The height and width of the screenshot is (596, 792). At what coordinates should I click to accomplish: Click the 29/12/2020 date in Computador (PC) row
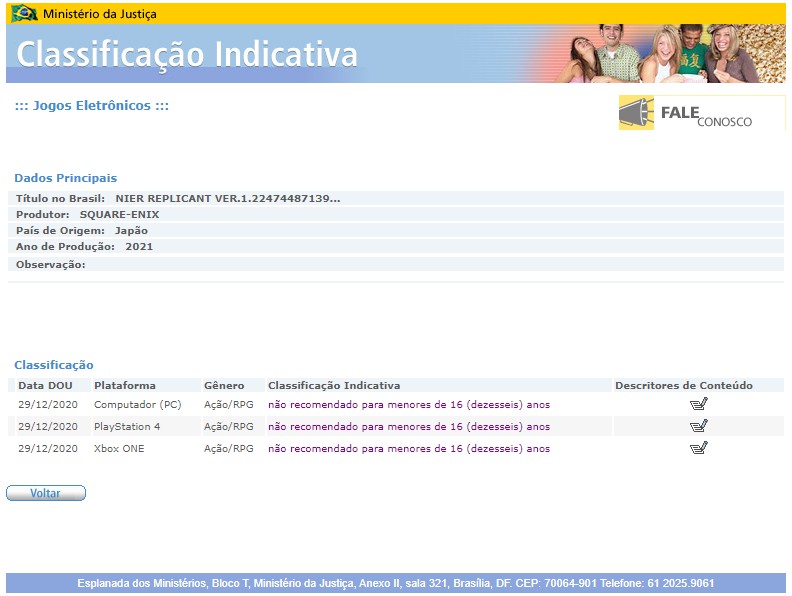point(48,405)
